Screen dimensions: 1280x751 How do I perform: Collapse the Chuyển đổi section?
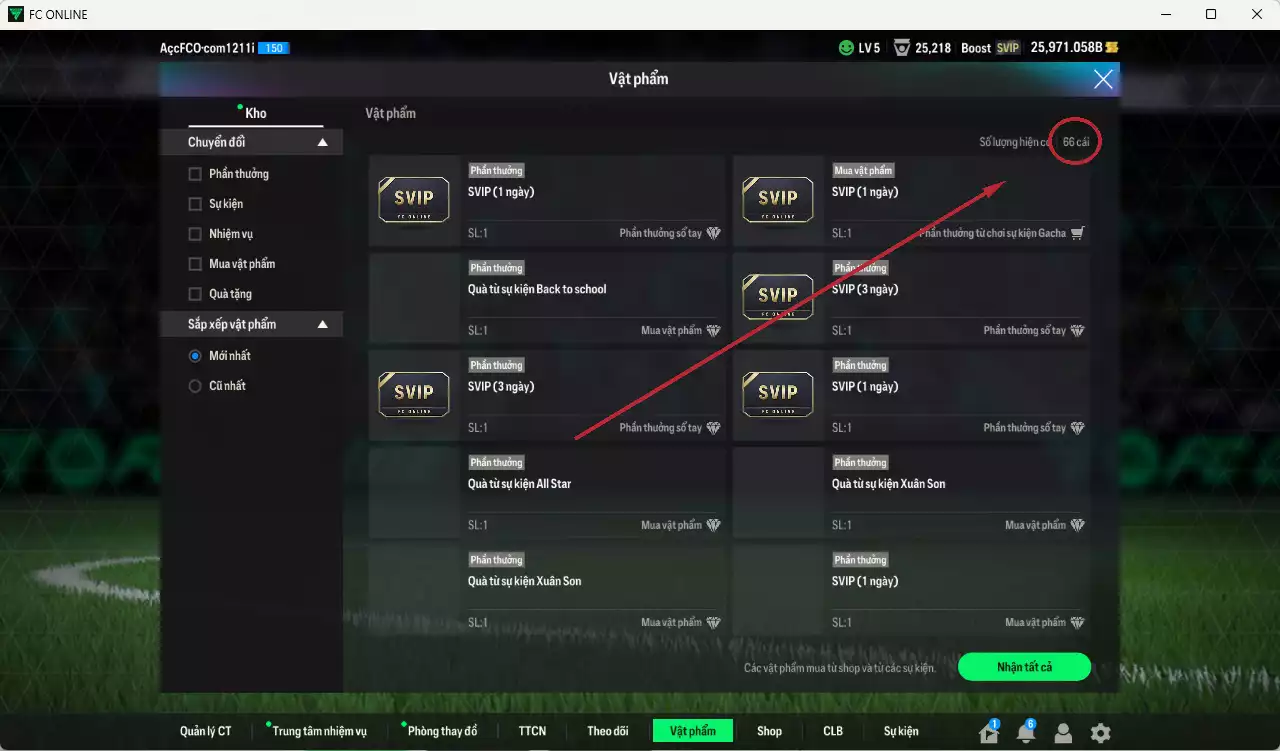(x=322, y=143)
